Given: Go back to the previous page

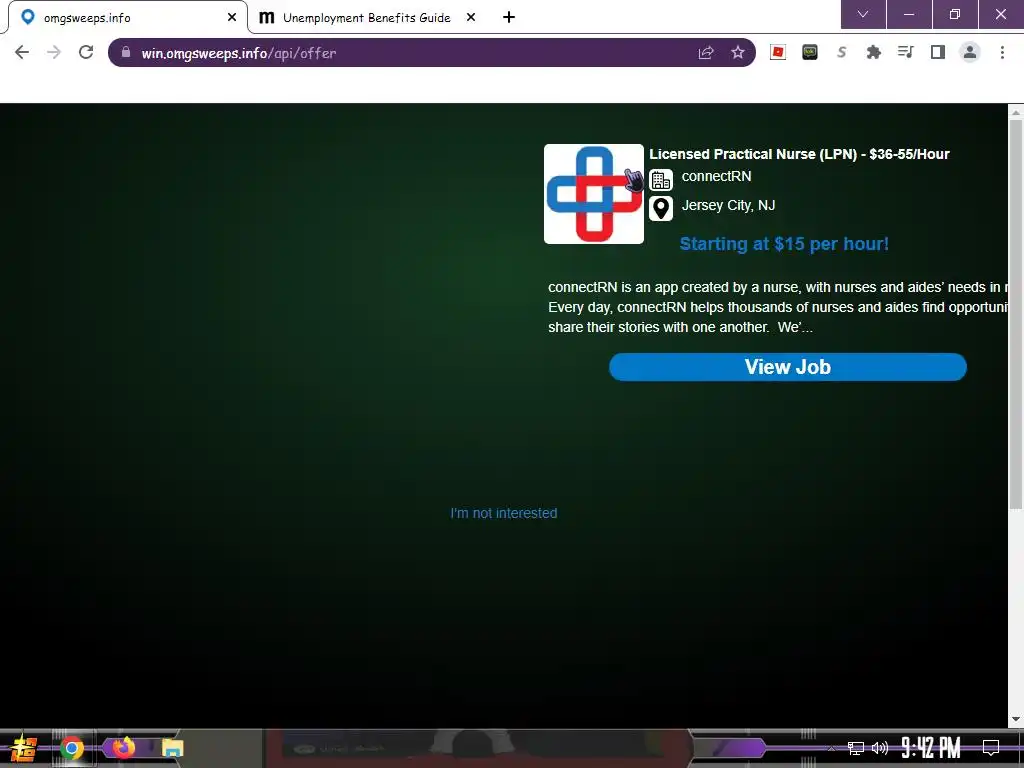Looking at the screenshot, I should [22, 52].
